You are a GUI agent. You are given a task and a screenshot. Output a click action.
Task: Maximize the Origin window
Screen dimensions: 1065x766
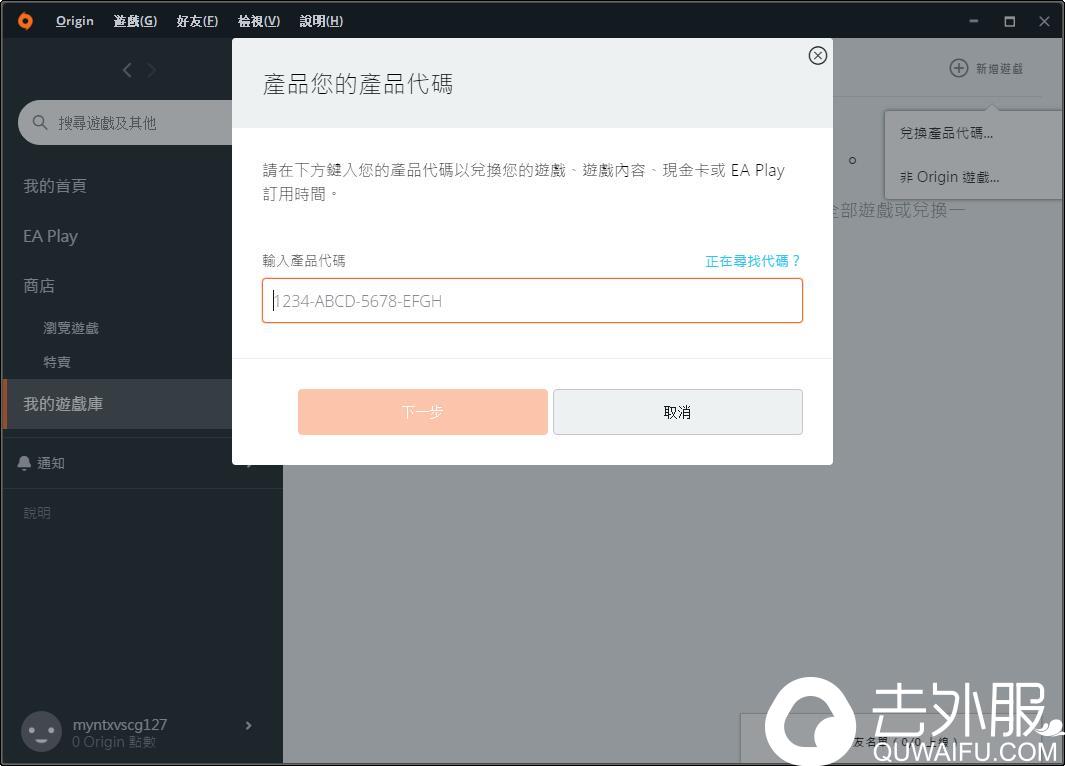coord(1009,21)
